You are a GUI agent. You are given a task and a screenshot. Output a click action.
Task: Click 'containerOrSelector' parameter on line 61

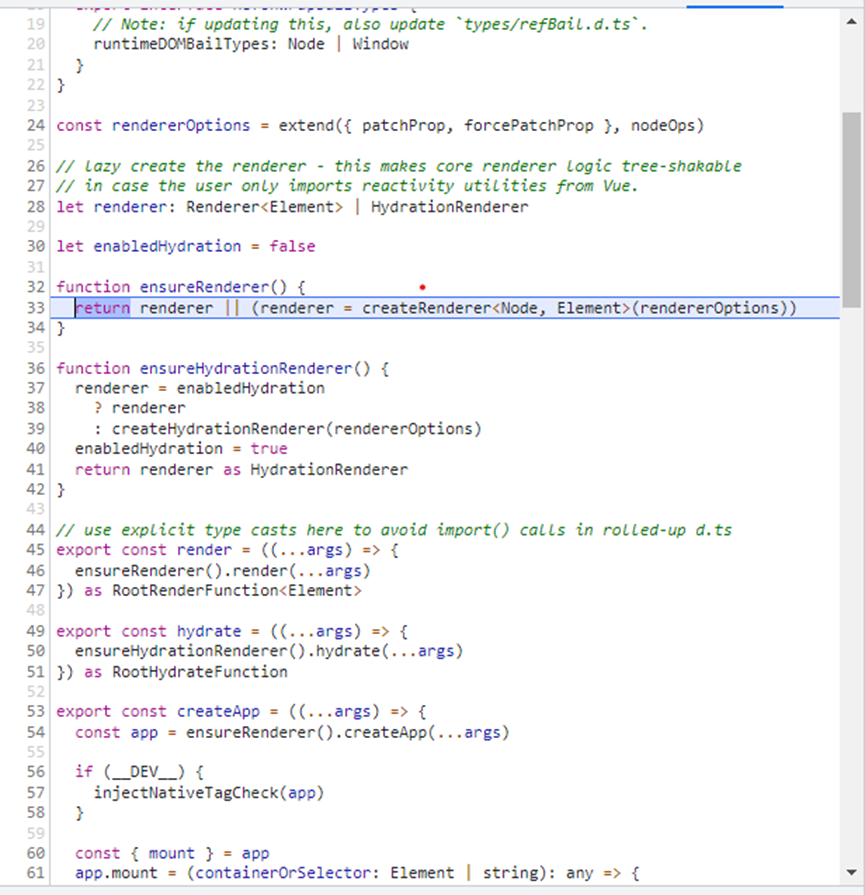[x=283, y=873]
